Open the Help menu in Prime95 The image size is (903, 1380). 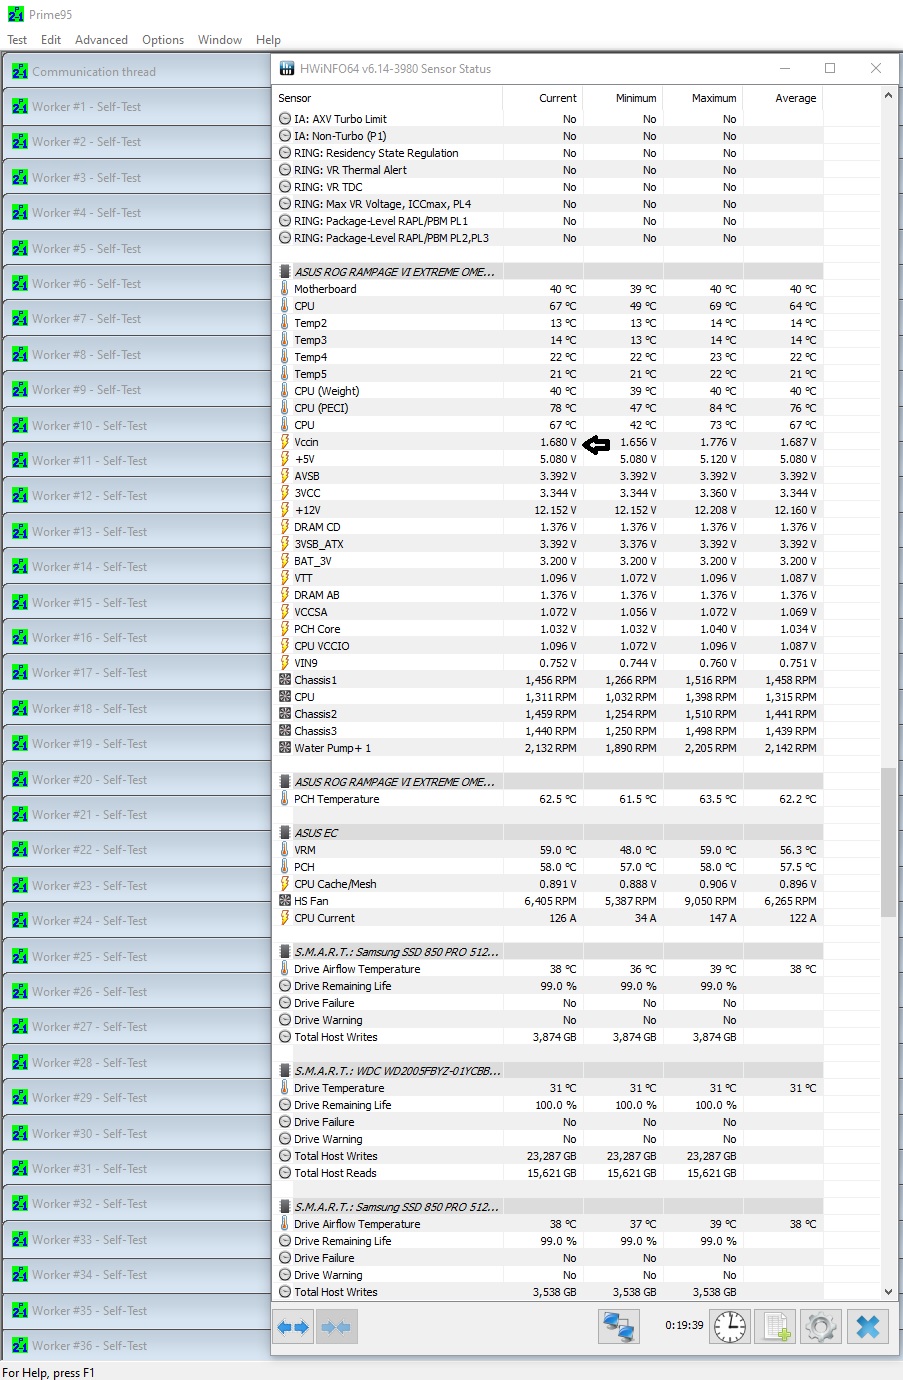pyautogui.click(x=268, y=40)
